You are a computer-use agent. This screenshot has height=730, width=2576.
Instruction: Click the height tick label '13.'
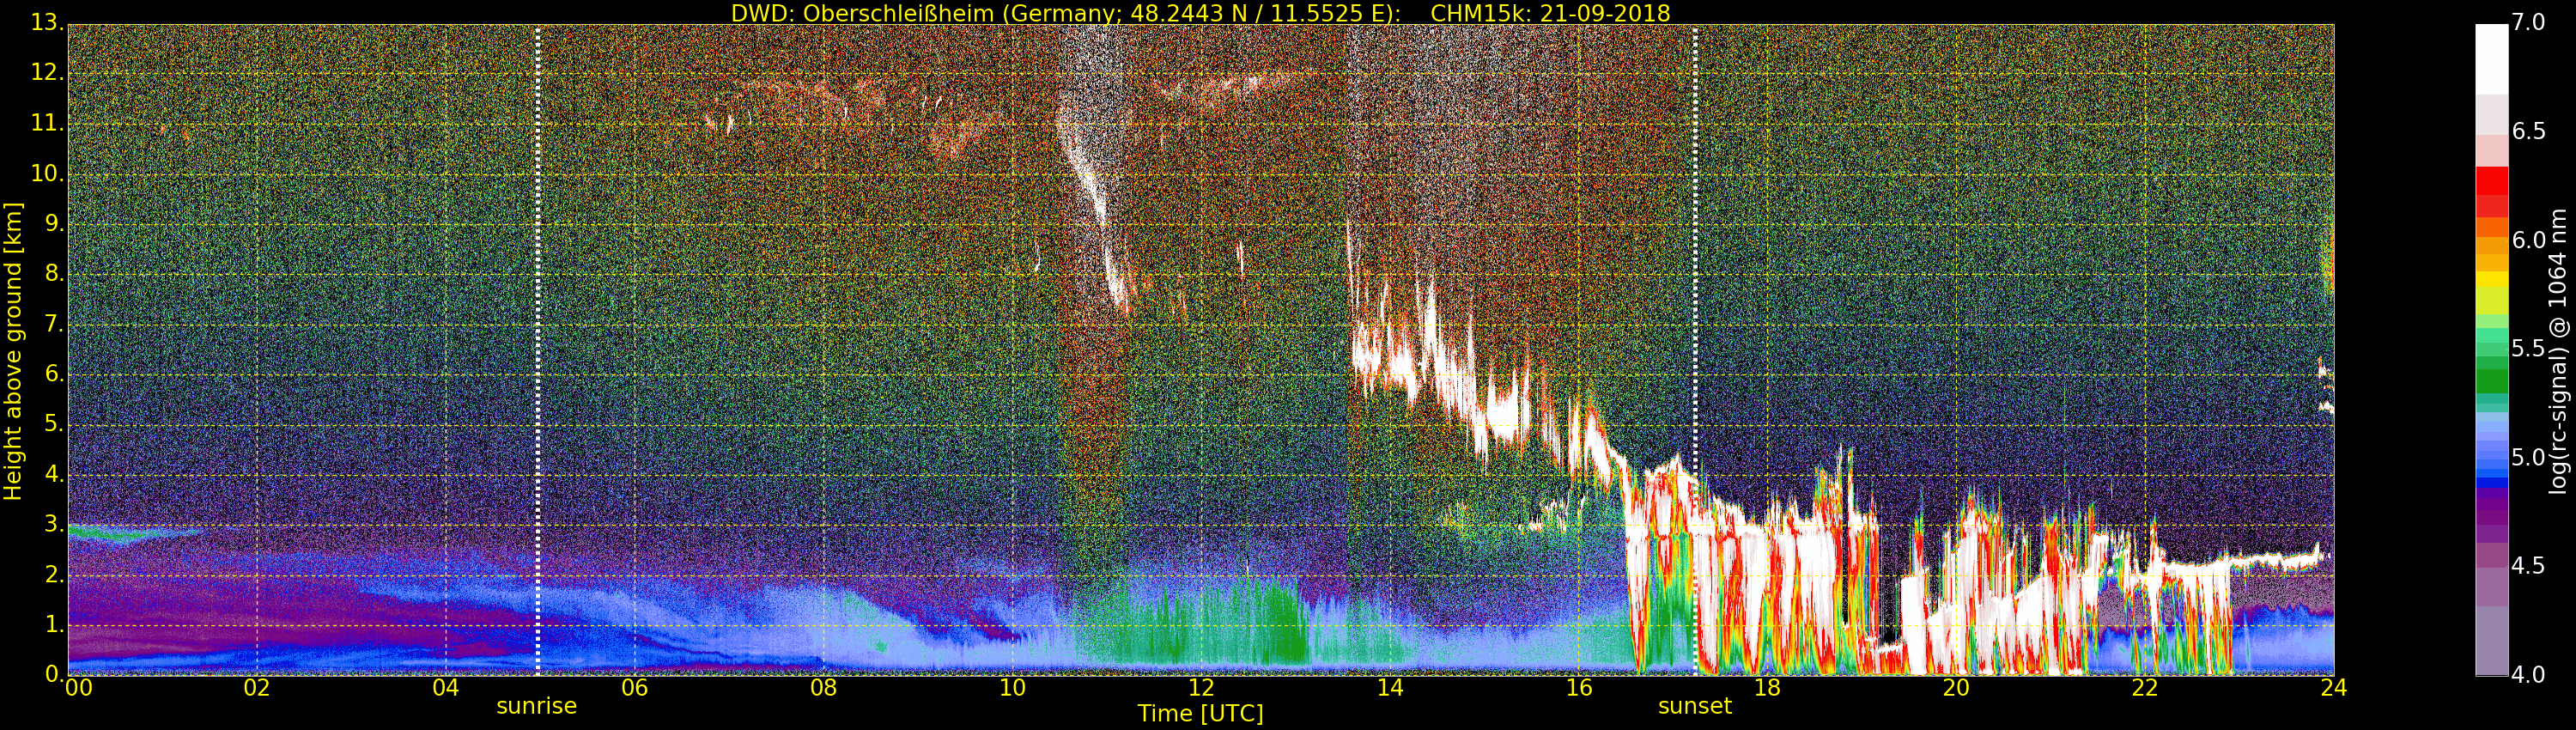point(47,23)
